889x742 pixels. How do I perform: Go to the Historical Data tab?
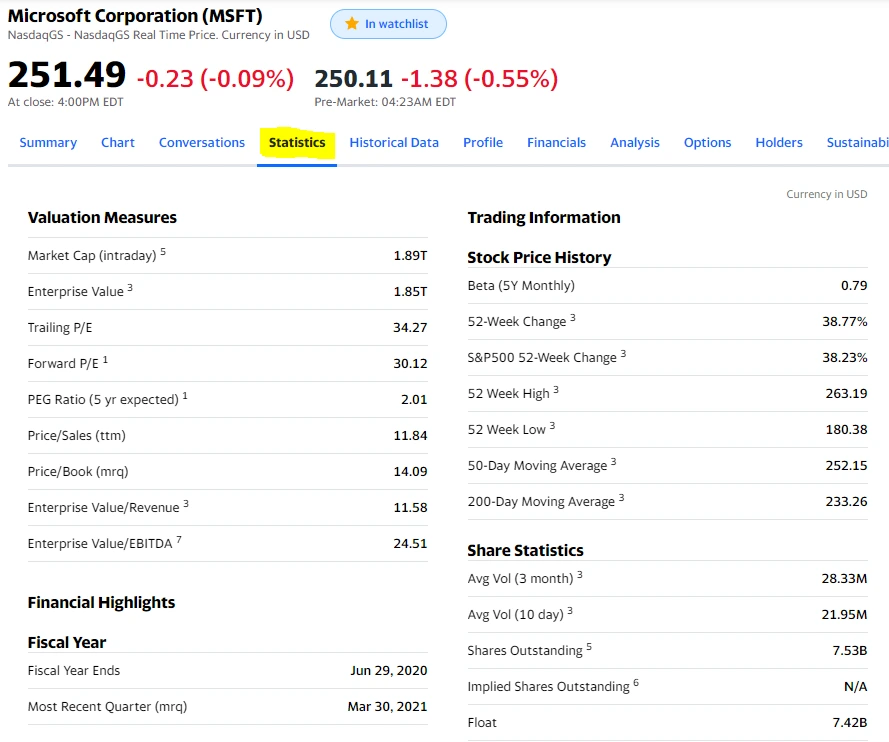394,142
